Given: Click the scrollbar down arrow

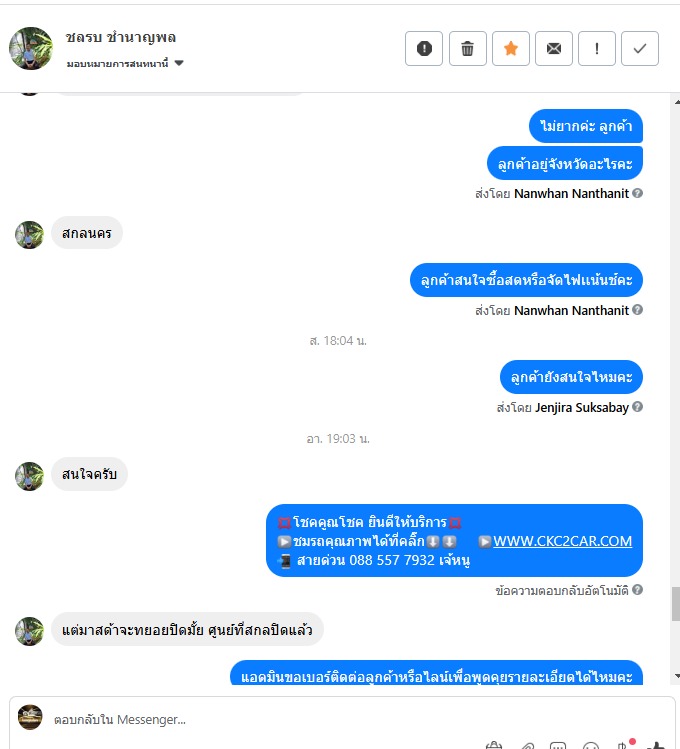Looking at the screenshot, I should coord(676,676).
